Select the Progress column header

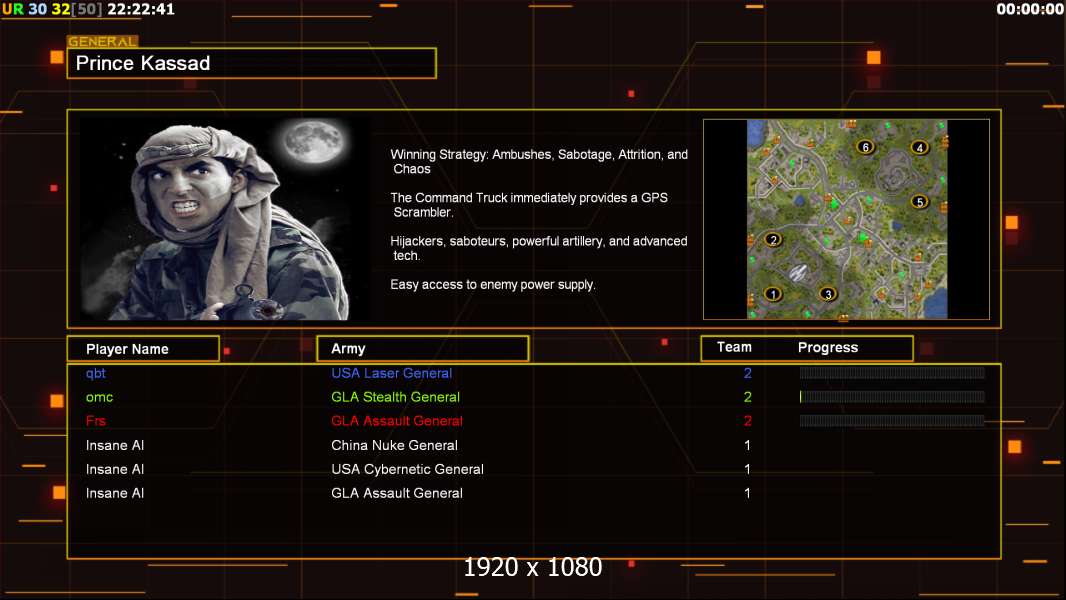pos(827,347)
